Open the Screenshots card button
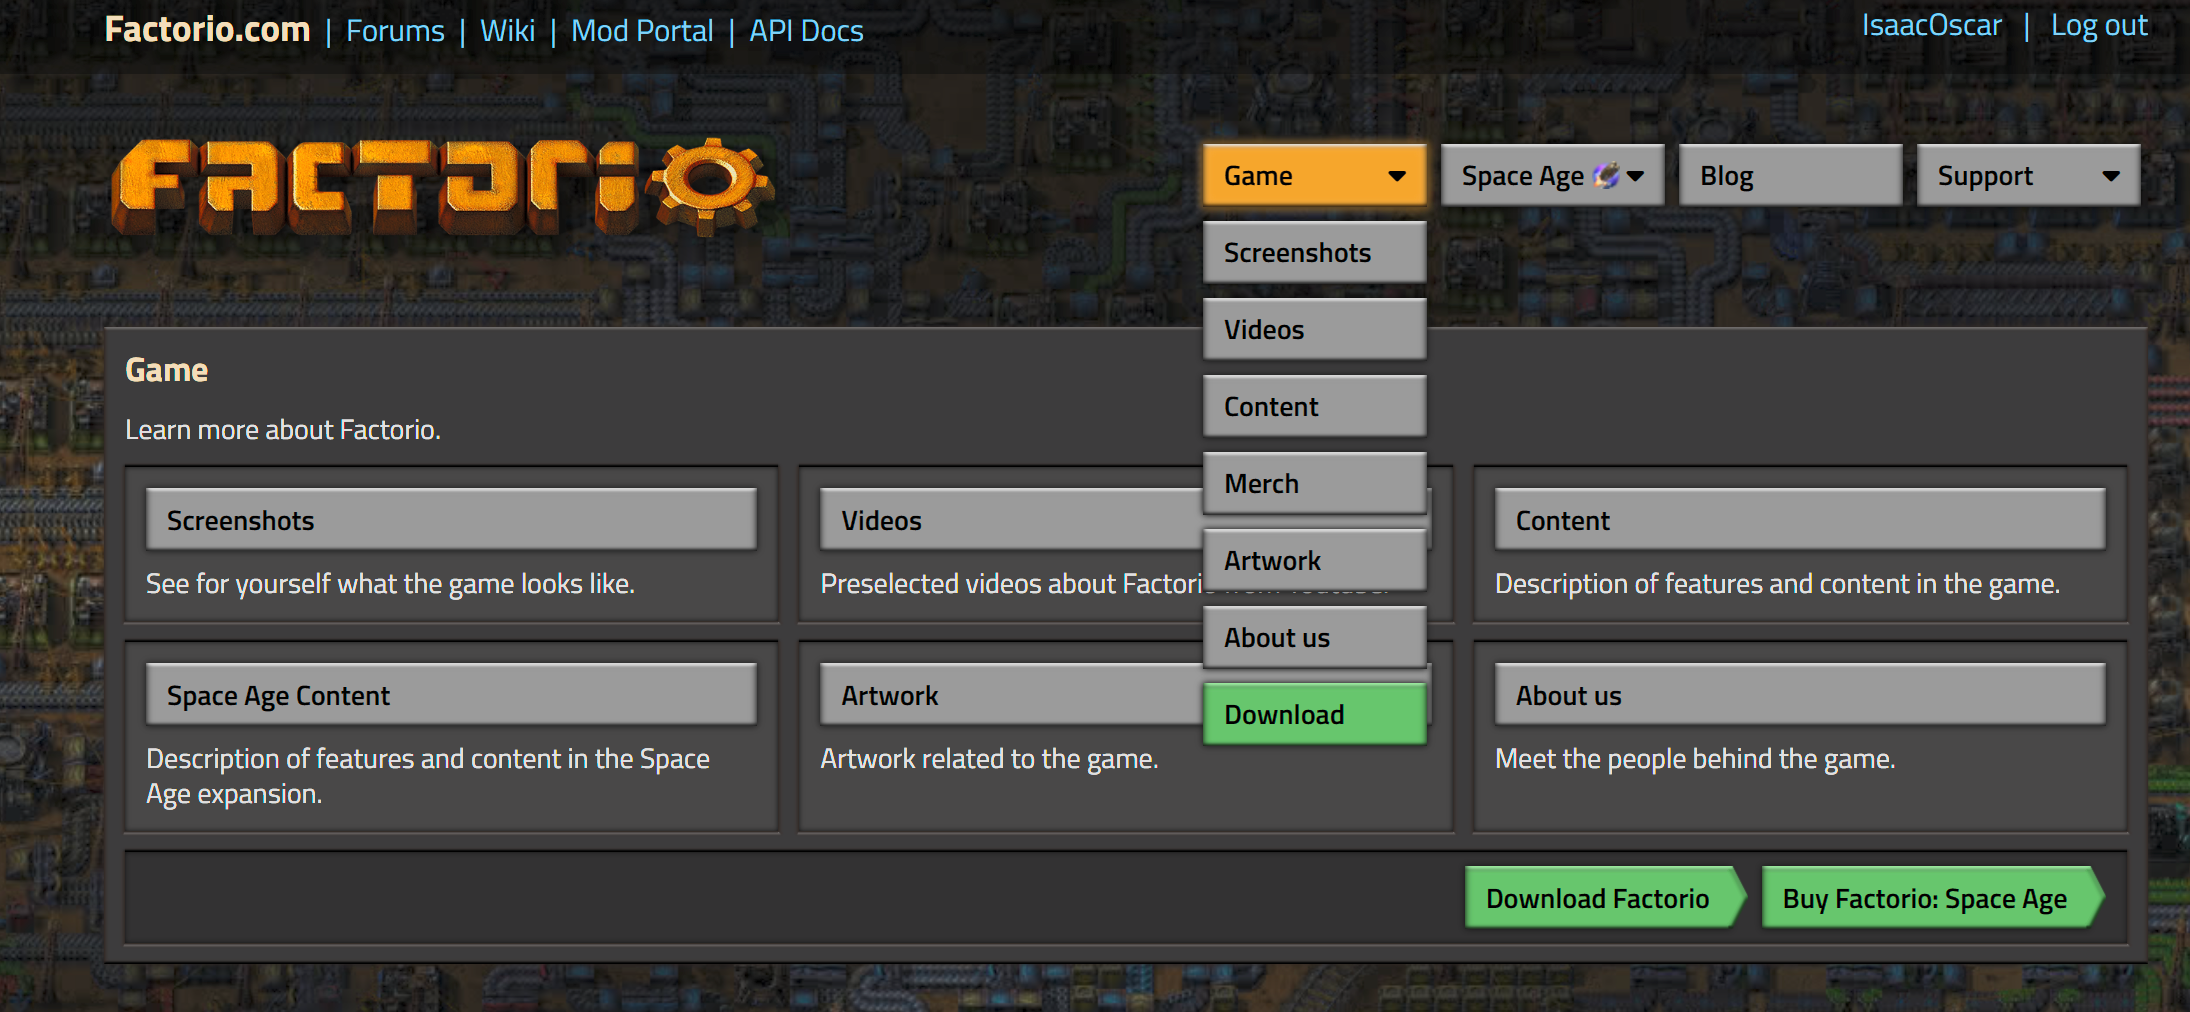The image size is (2190, 1012). point(451,520)
